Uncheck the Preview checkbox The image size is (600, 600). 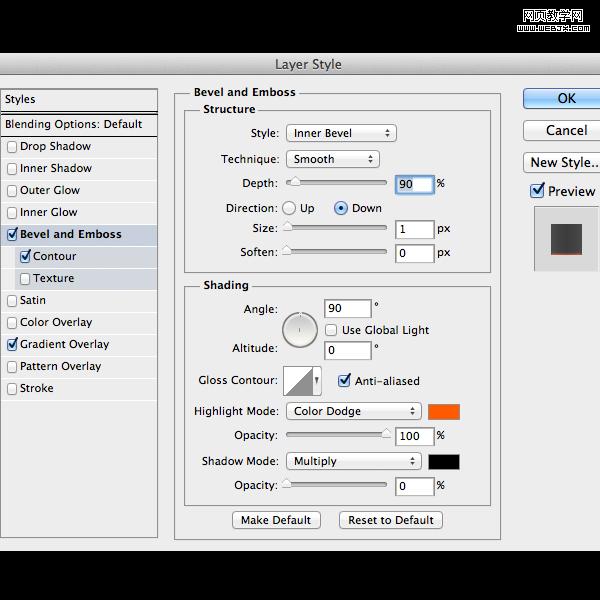coord(537,191)
